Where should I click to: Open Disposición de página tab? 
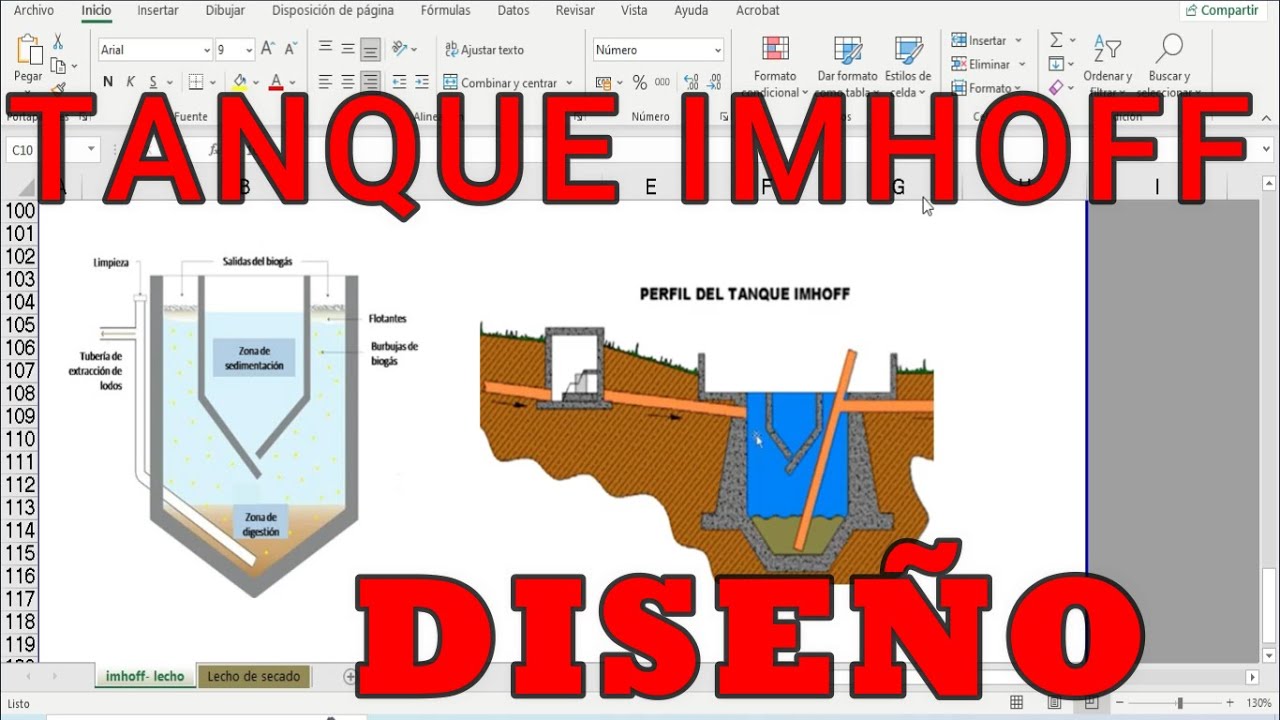[x=333, y=10]
